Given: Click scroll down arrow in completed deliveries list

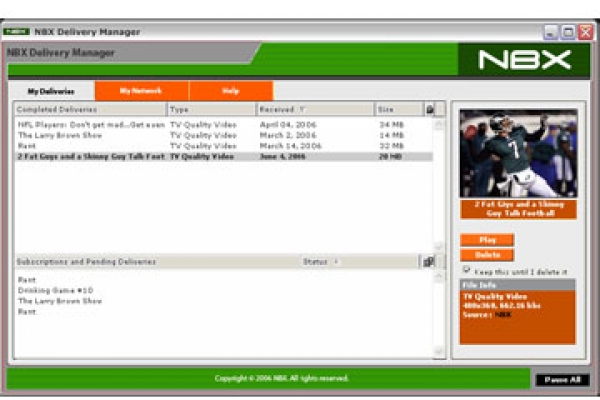Looking at the screenshot, I should [x=439, y=247].
